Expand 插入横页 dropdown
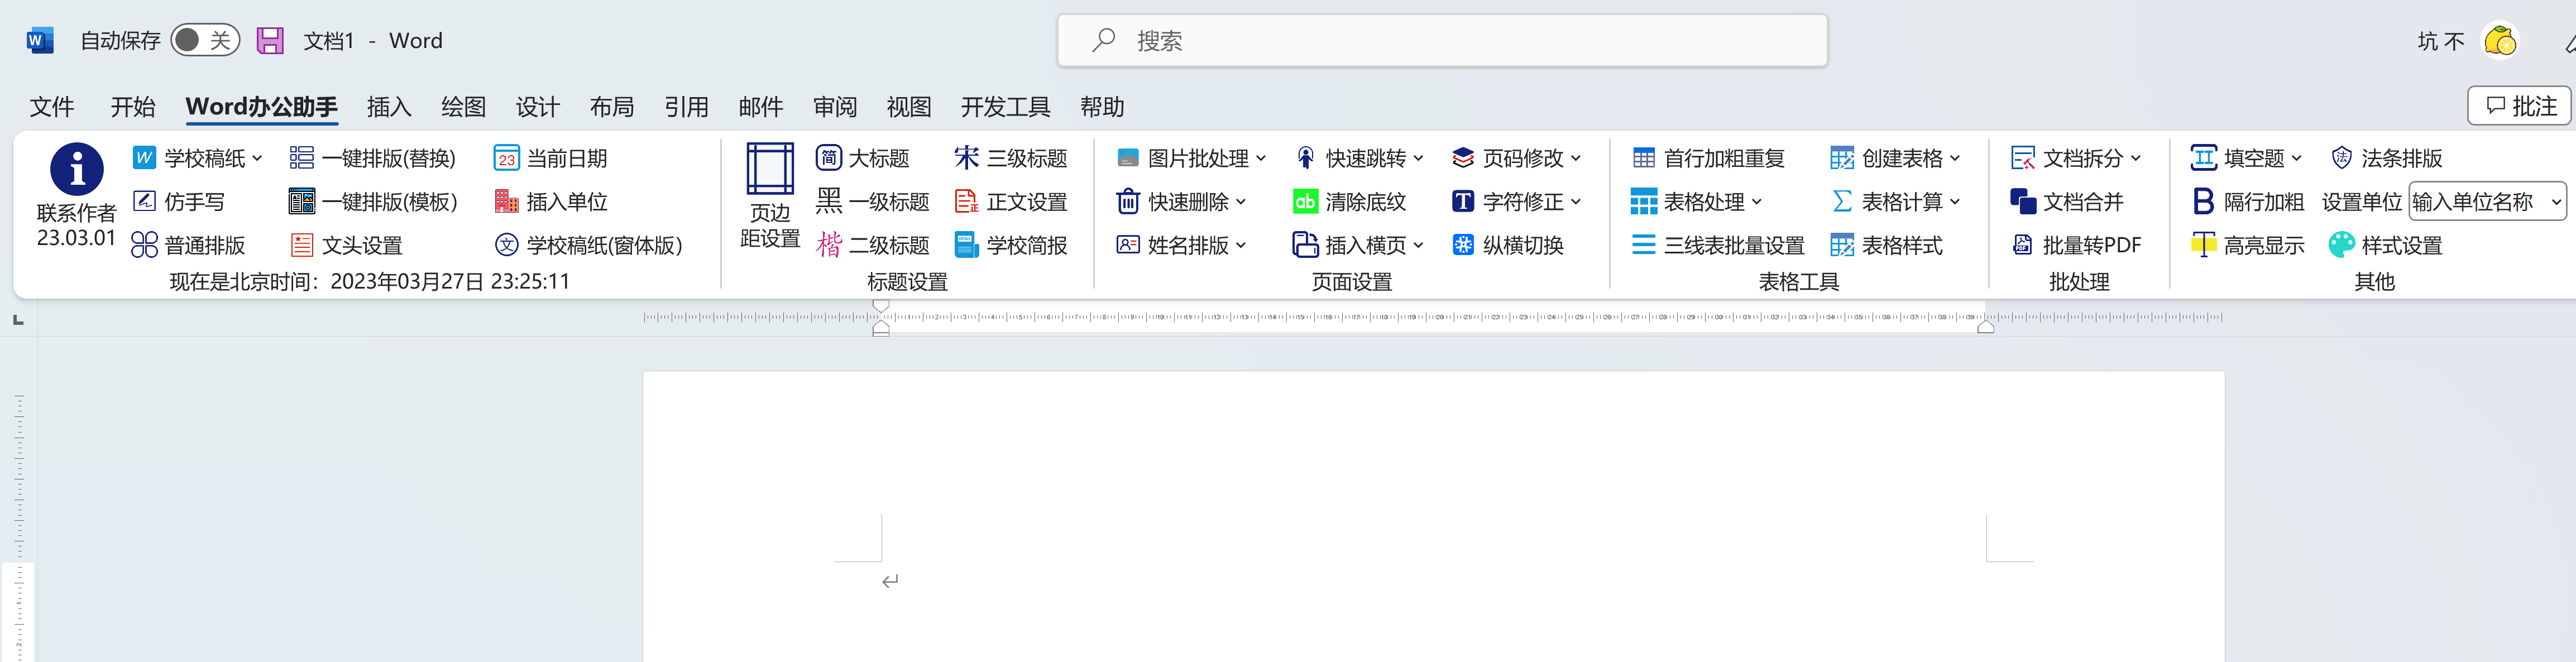Screen dimensions: 2576x662 pos(1418,245)
